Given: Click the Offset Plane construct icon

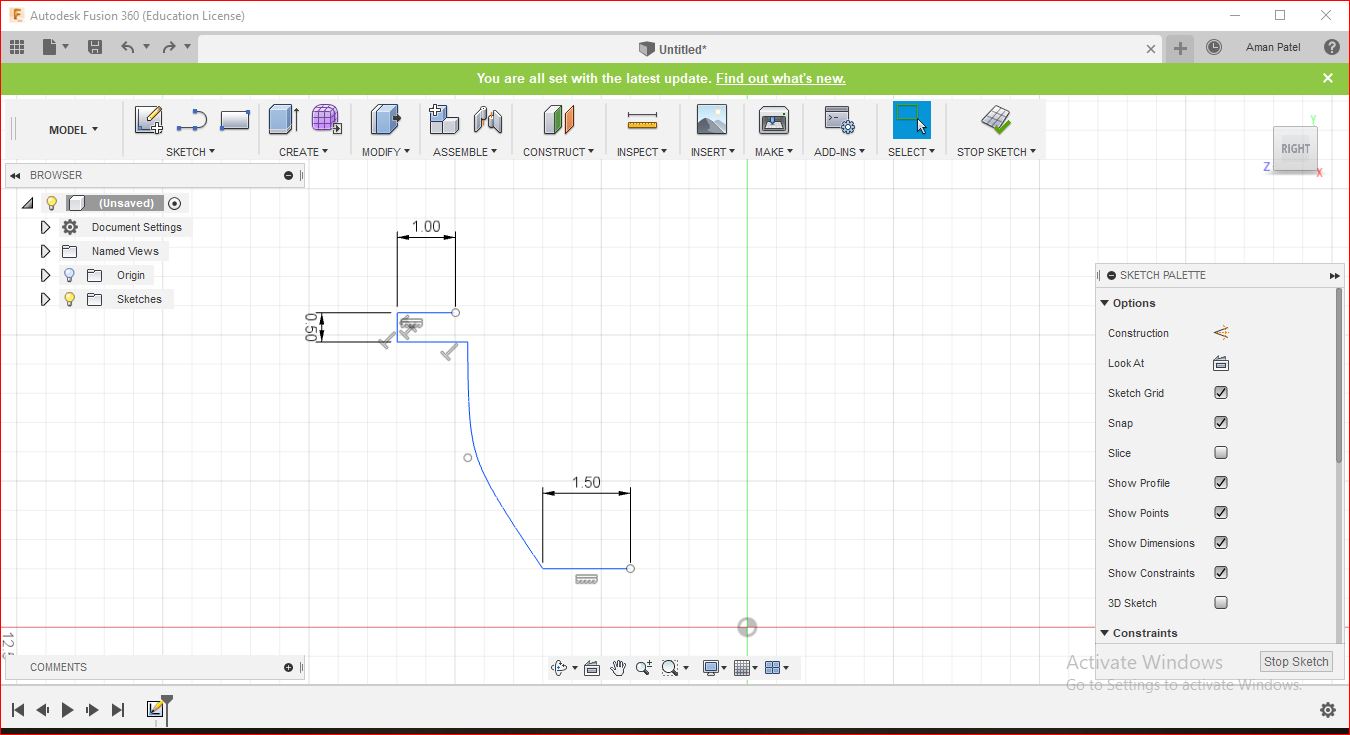Looking at the screenshot, I should coord(559,120).
